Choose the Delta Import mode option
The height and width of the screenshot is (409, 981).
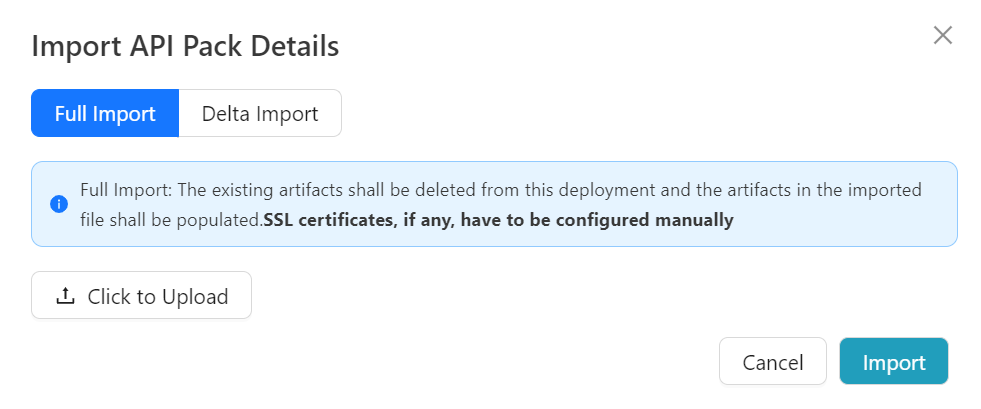(x=260, y=113)
